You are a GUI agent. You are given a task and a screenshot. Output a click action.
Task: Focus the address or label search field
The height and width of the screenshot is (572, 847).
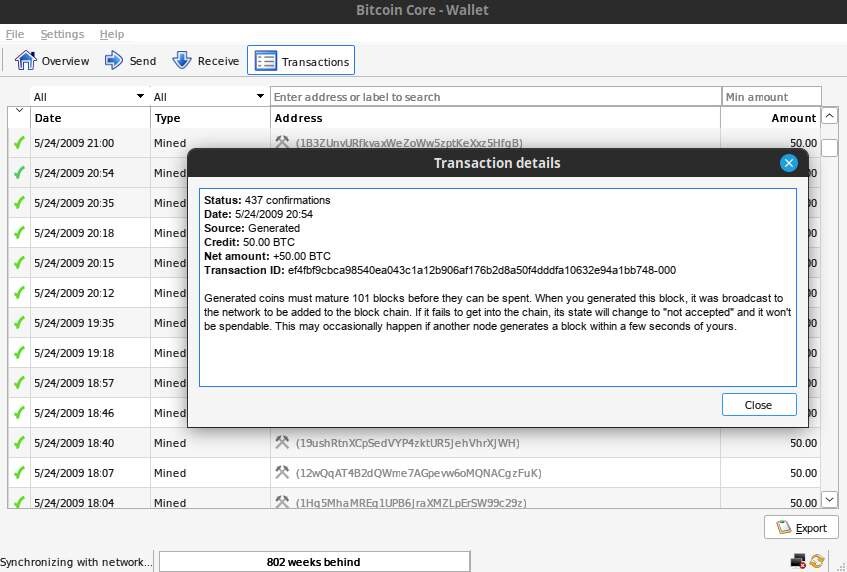click(495, 97)
